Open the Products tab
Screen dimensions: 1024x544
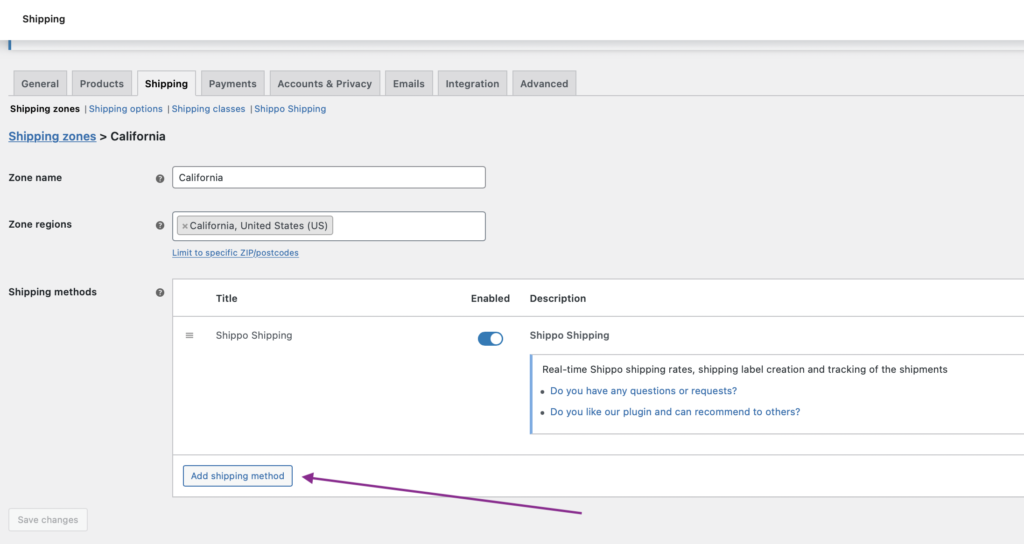point(102,84)
